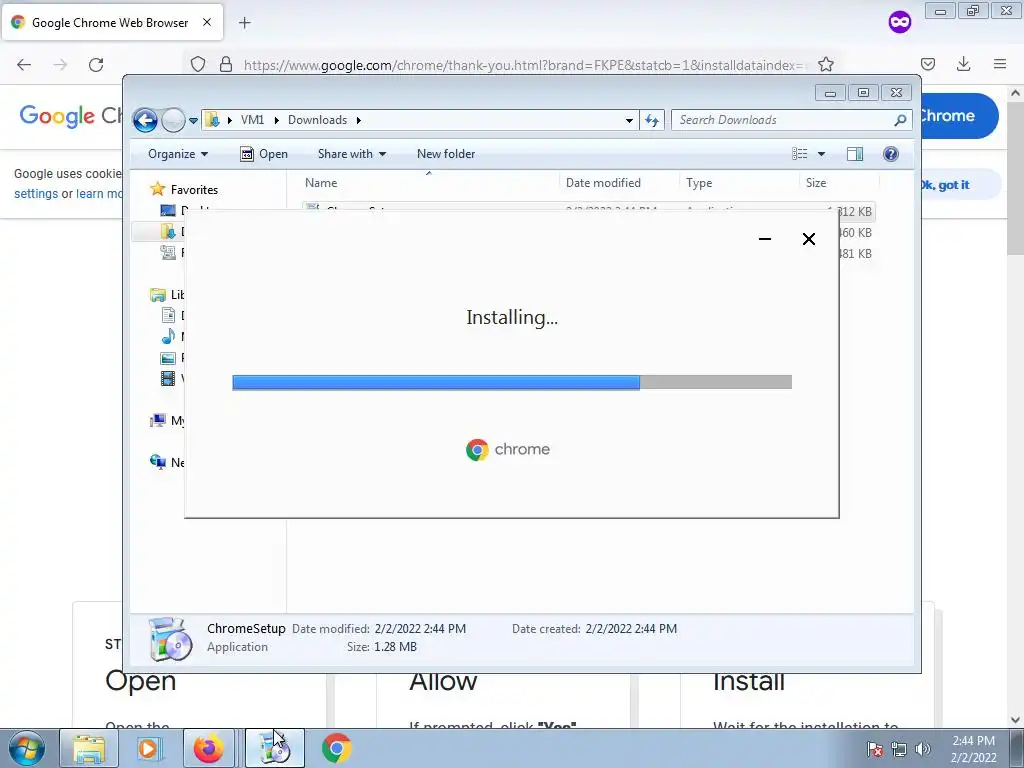Click the Explorer refresh button
This screenshot has width=1024, height=768.
click(652, 120)
